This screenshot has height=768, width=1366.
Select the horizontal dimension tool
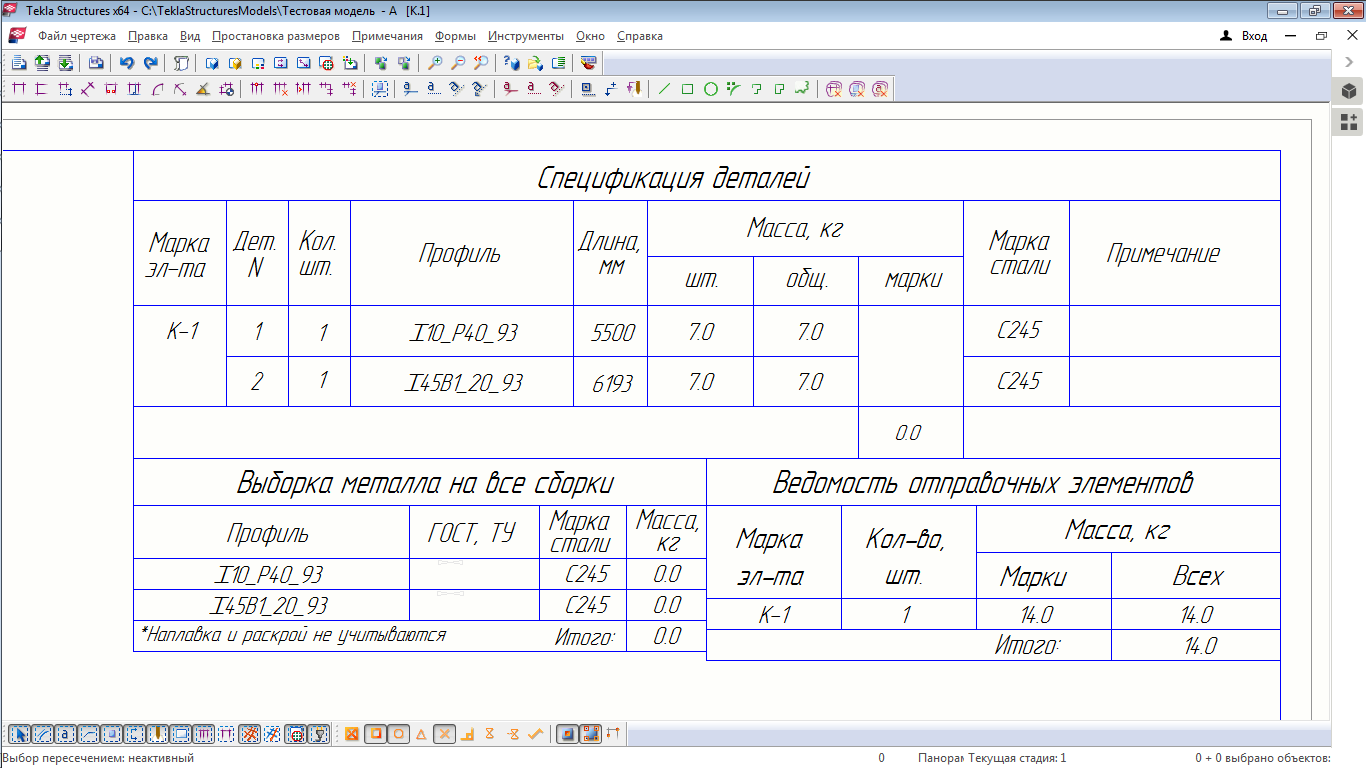pyautogui.click(x=18, y=89)
